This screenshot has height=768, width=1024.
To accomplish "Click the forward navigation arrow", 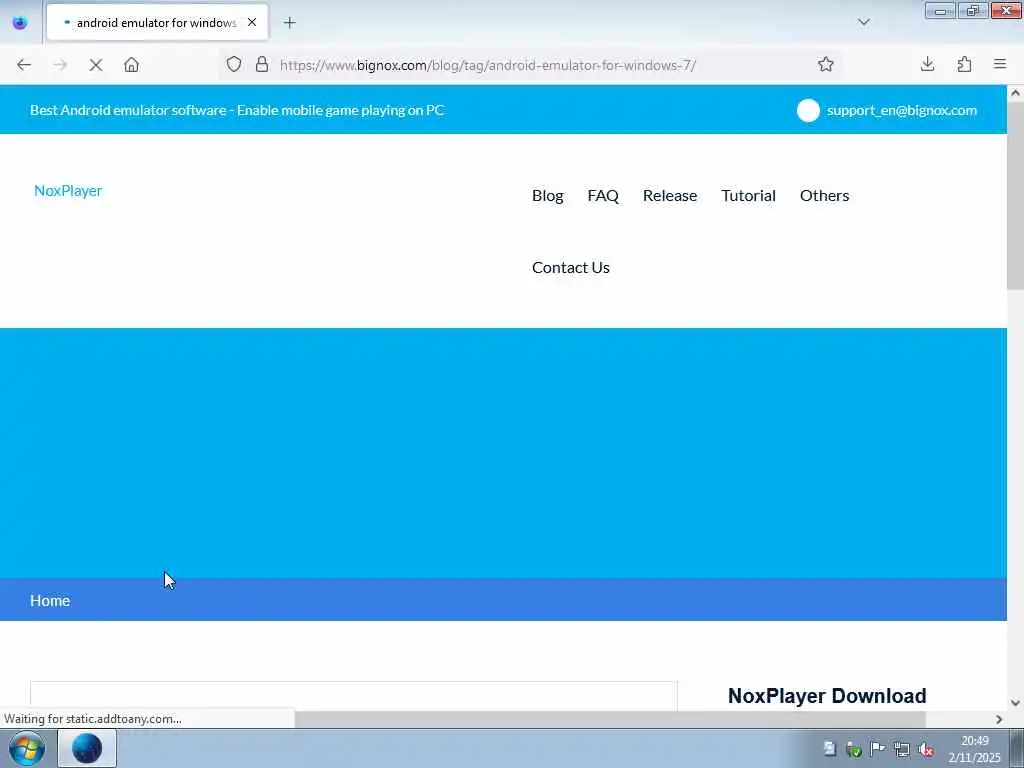I will coord(60,65).
